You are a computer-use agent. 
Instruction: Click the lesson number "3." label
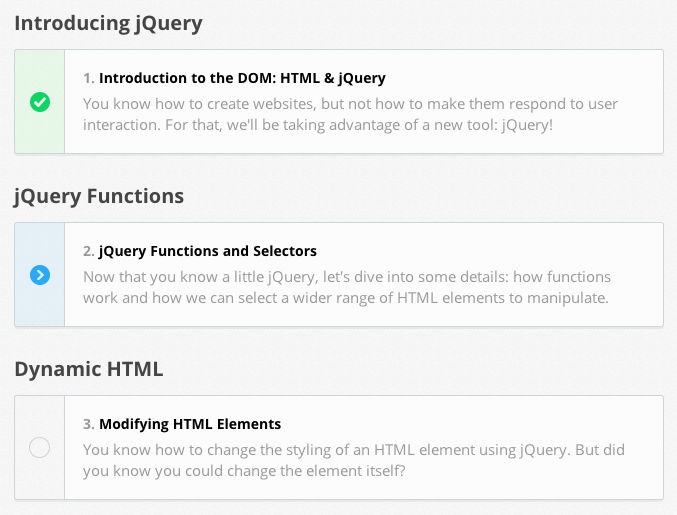coord(89,424)
